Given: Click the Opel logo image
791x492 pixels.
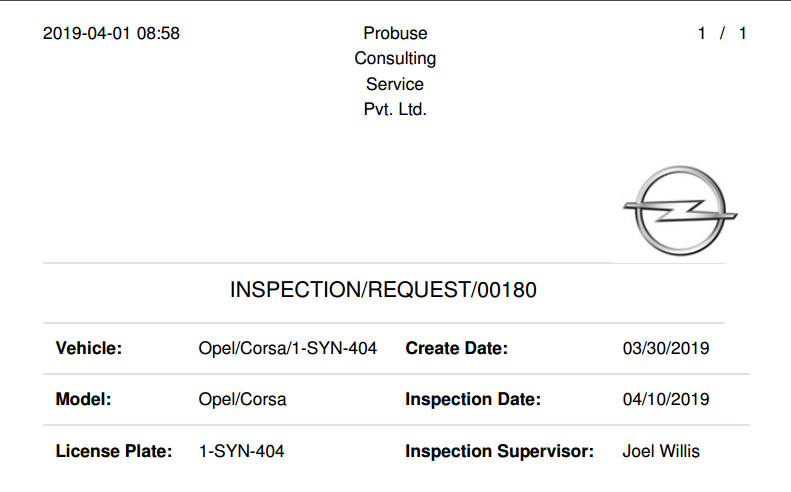Looking at the screenshot, I should [680, 211].
